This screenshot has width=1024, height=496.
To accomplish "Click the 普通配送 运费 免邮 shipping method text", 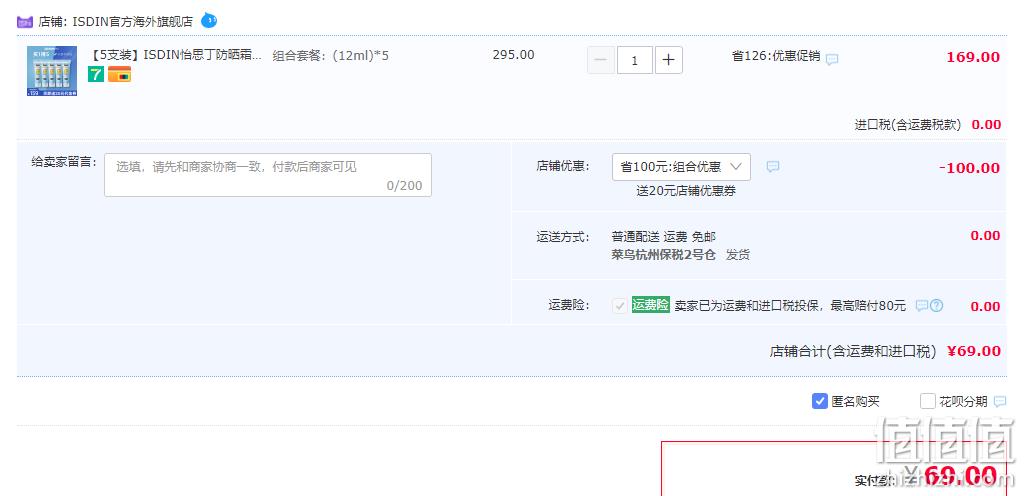I will [x=664, y=236].
